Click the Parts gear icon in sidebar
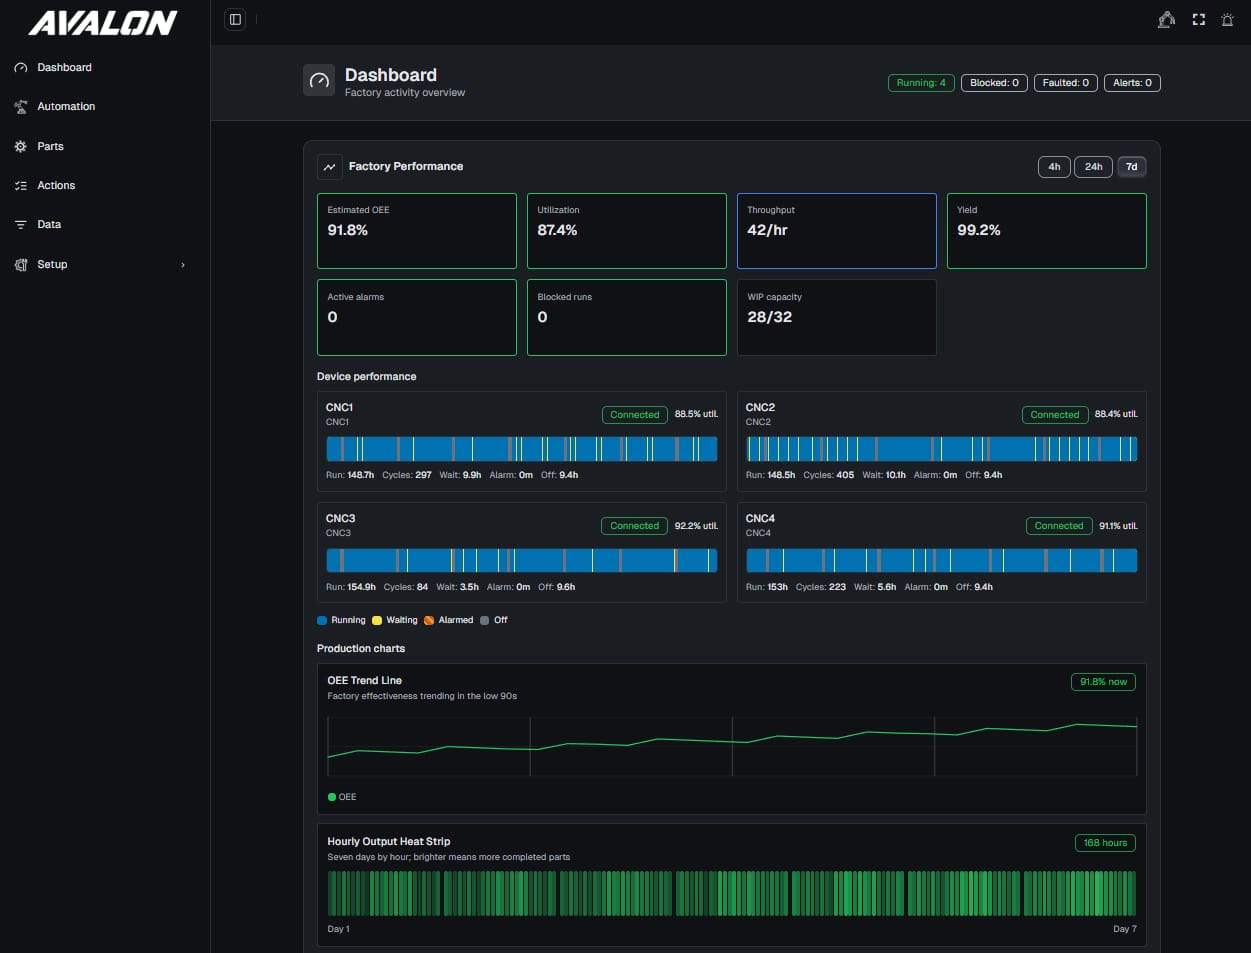 click(x=21, y=146)
